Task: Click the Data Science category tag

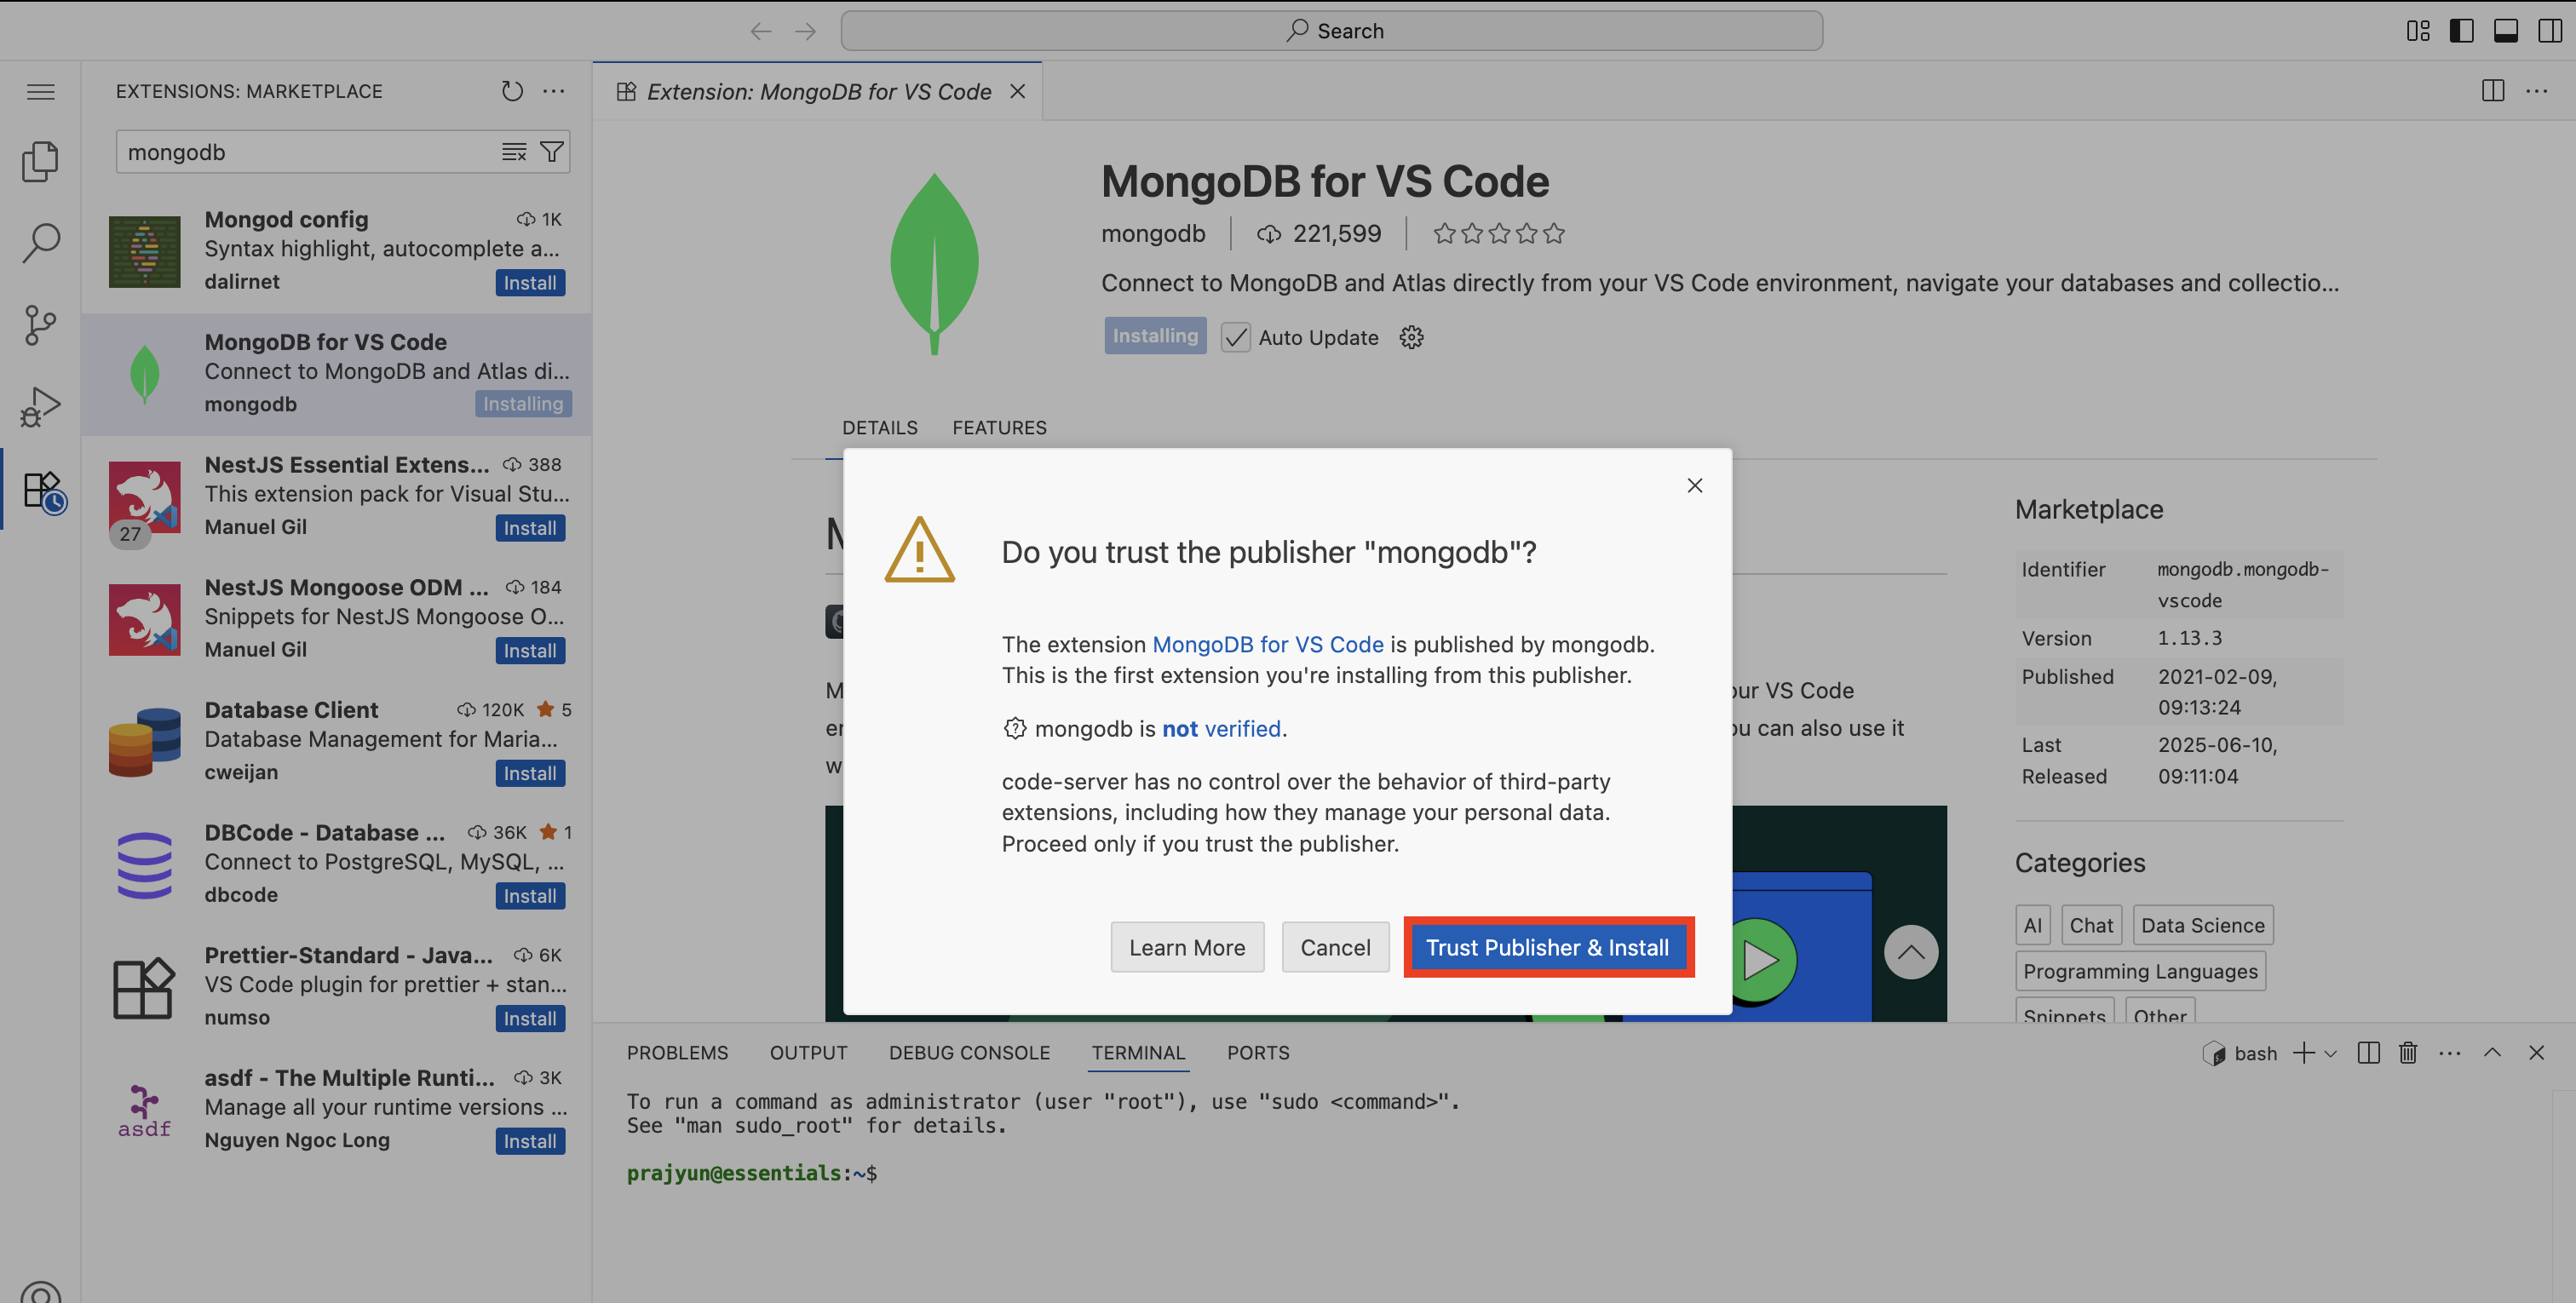Action: [x=2203, y=925]
